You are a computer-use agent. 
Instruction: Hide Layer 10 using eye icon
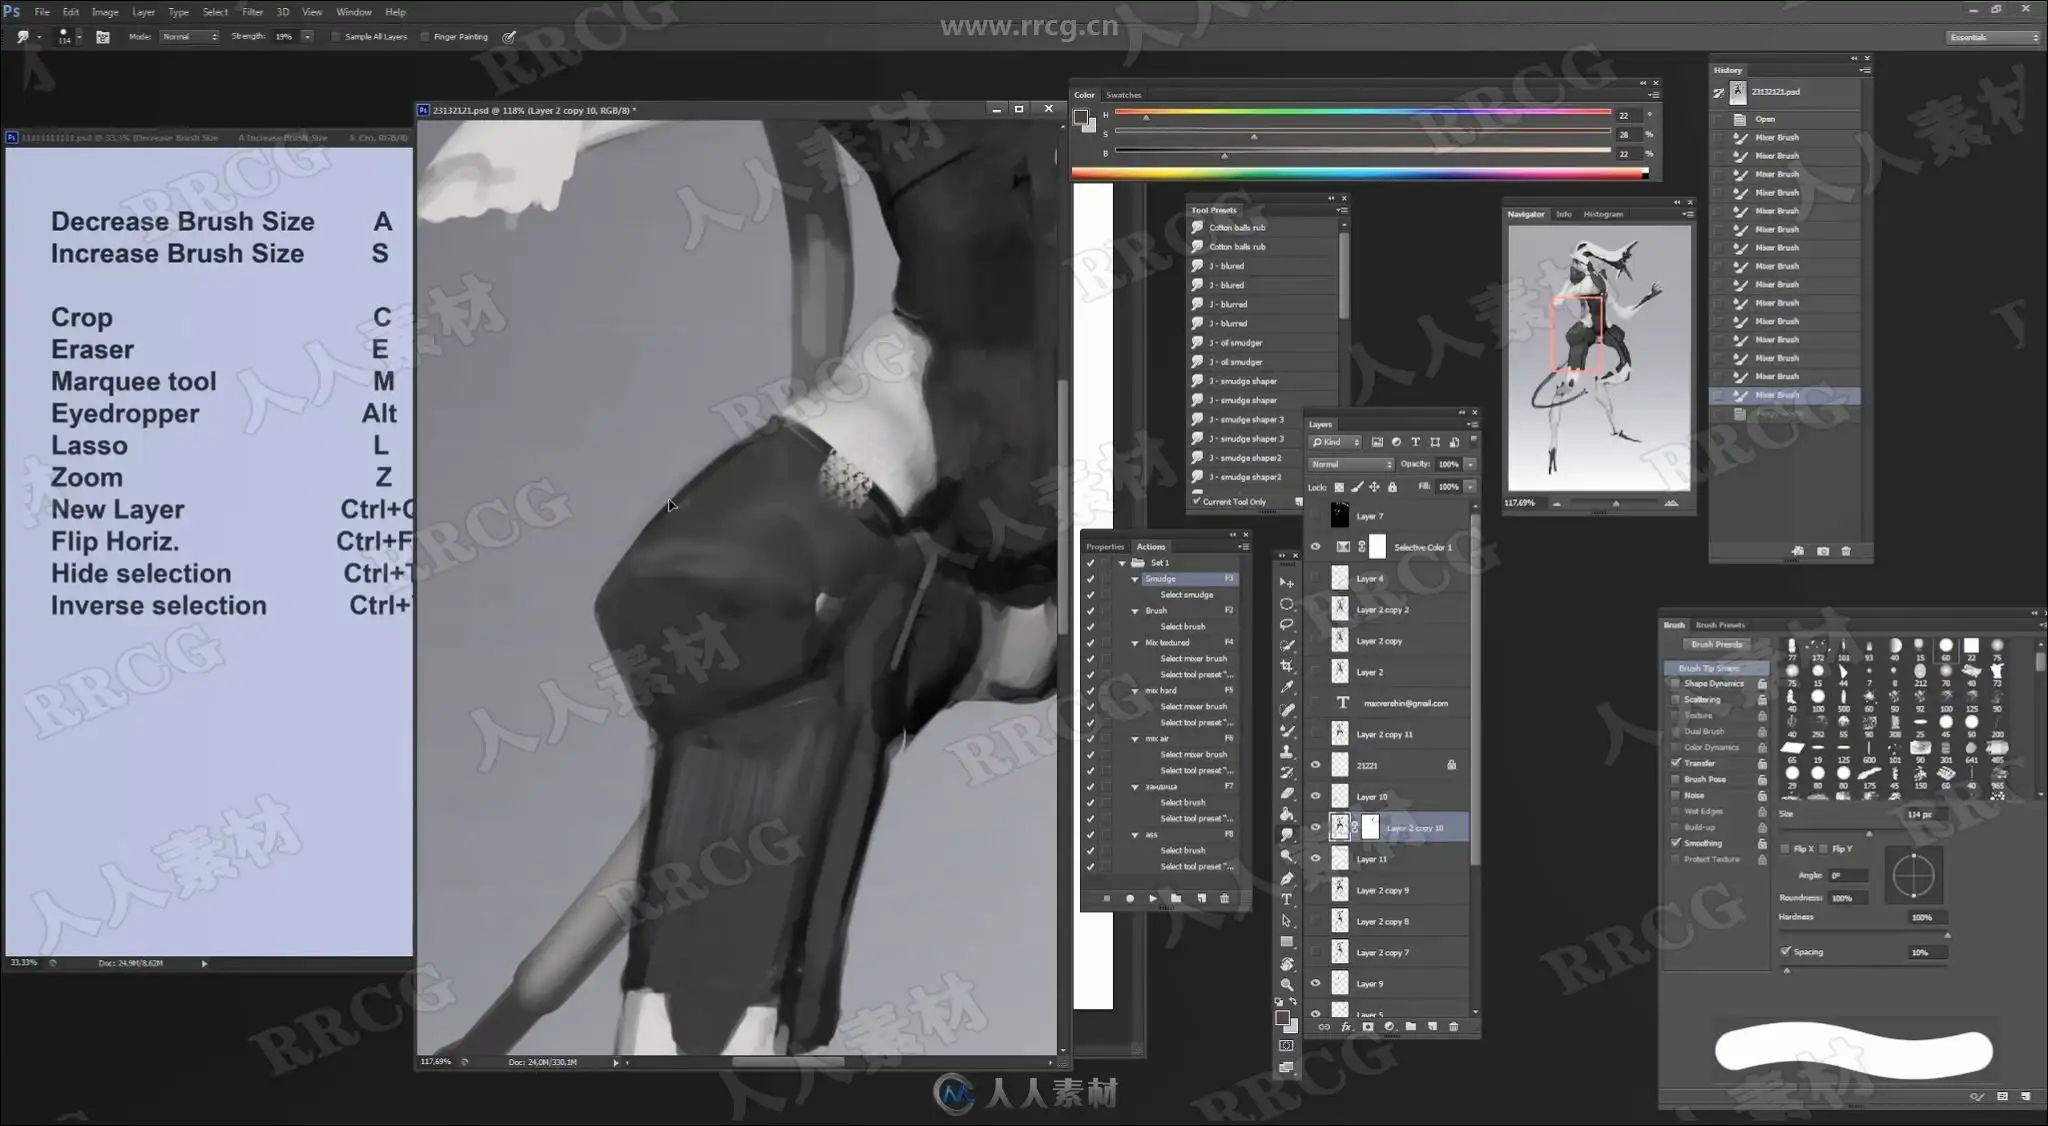pyautogui.click(x=1316, y=797)
